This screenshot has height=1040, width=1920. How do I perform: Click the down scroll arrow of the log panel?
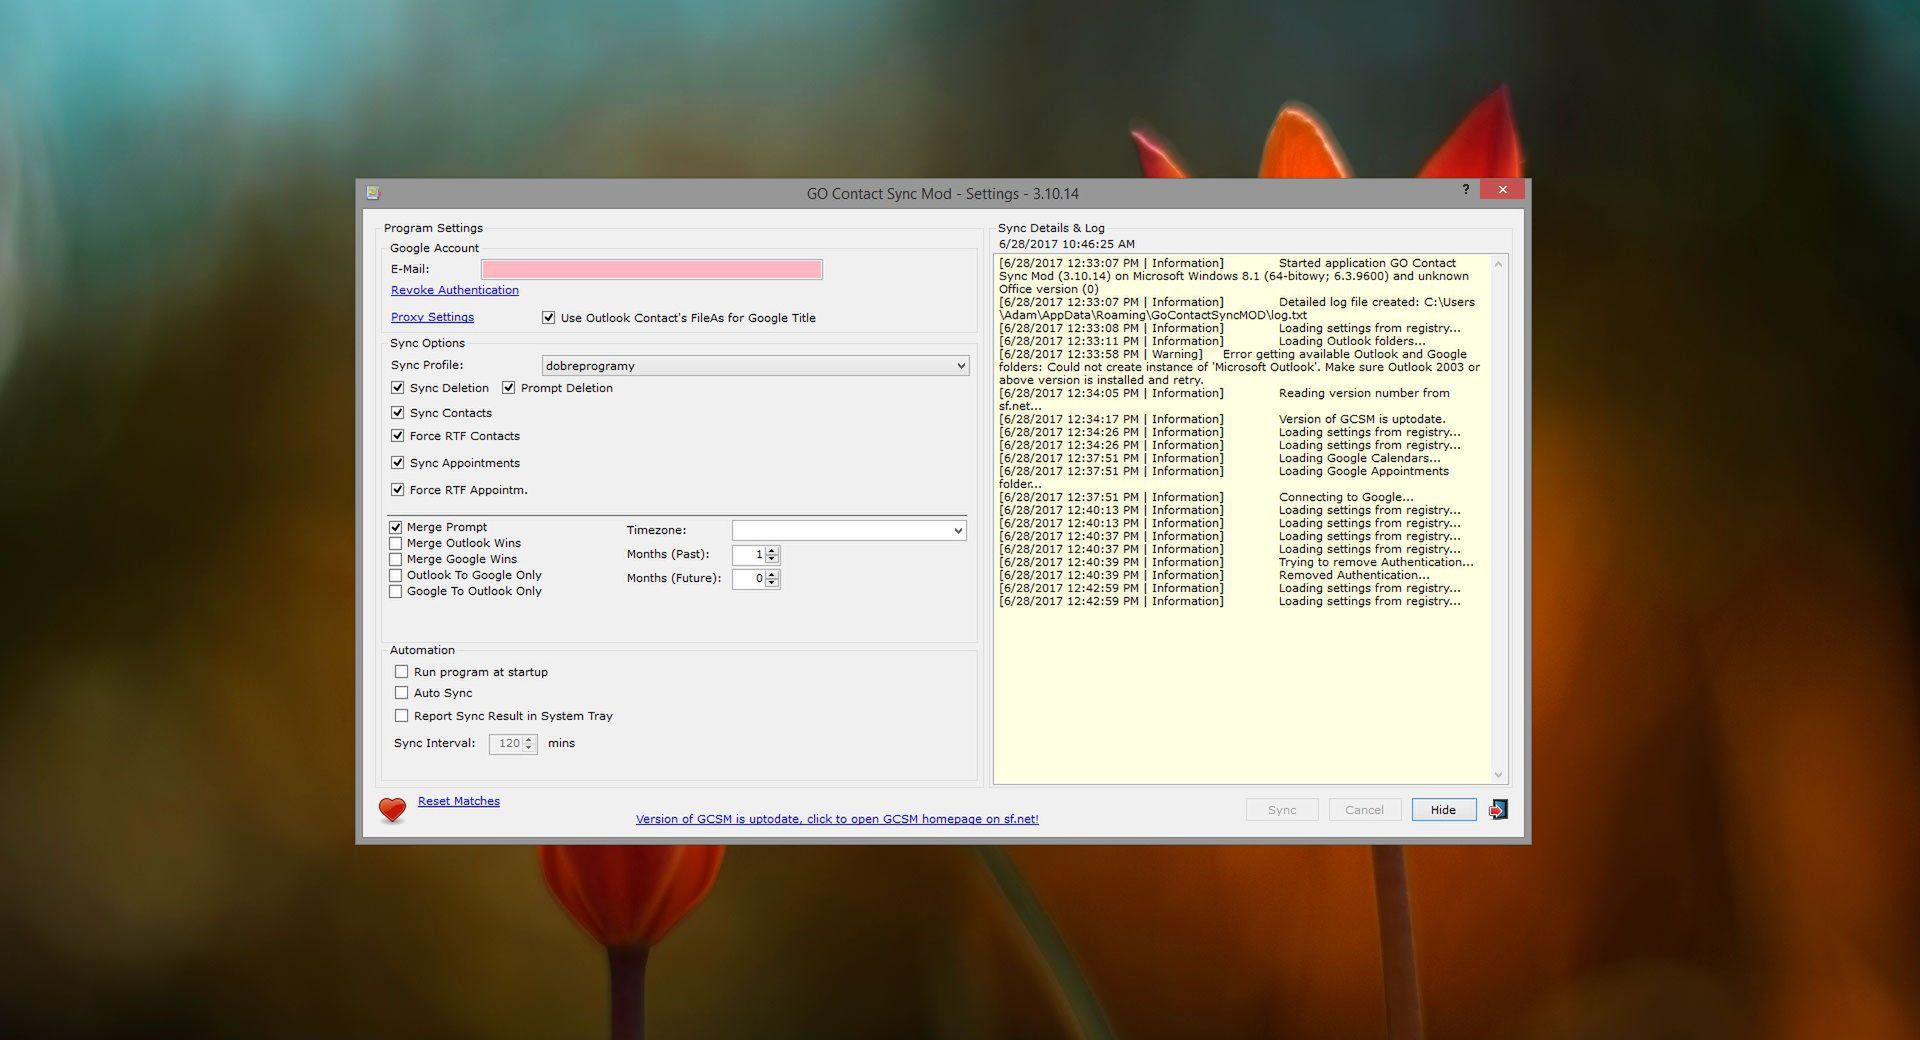[x=1498, y=774]
